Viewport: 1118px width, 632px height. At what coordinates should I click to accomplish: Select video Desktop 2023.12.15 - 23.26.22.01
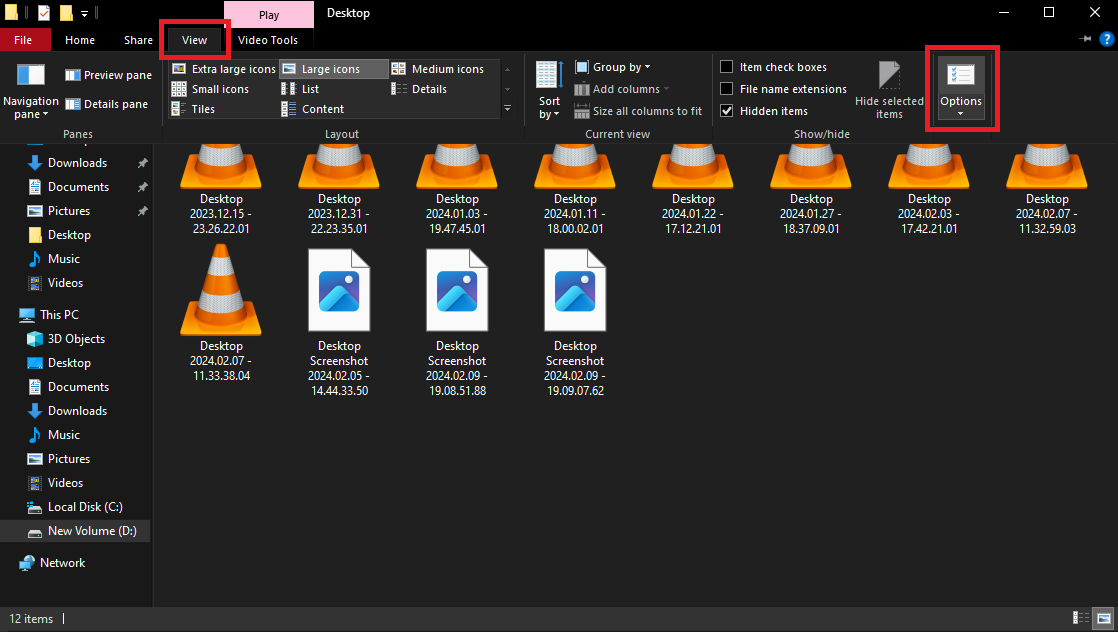tap(221, 190)
